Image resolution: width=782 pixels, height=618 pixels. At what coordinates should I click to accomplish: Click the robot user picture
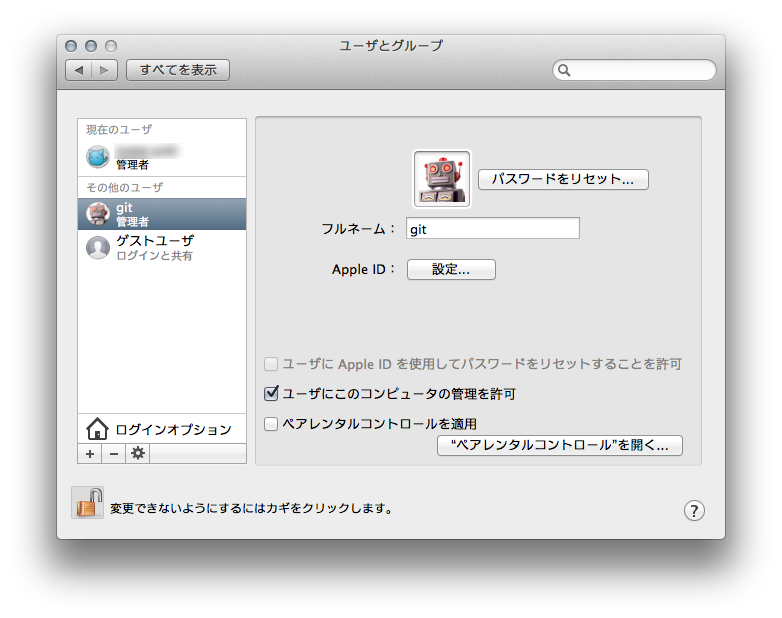pyautogui.click(x=442, y=179)
